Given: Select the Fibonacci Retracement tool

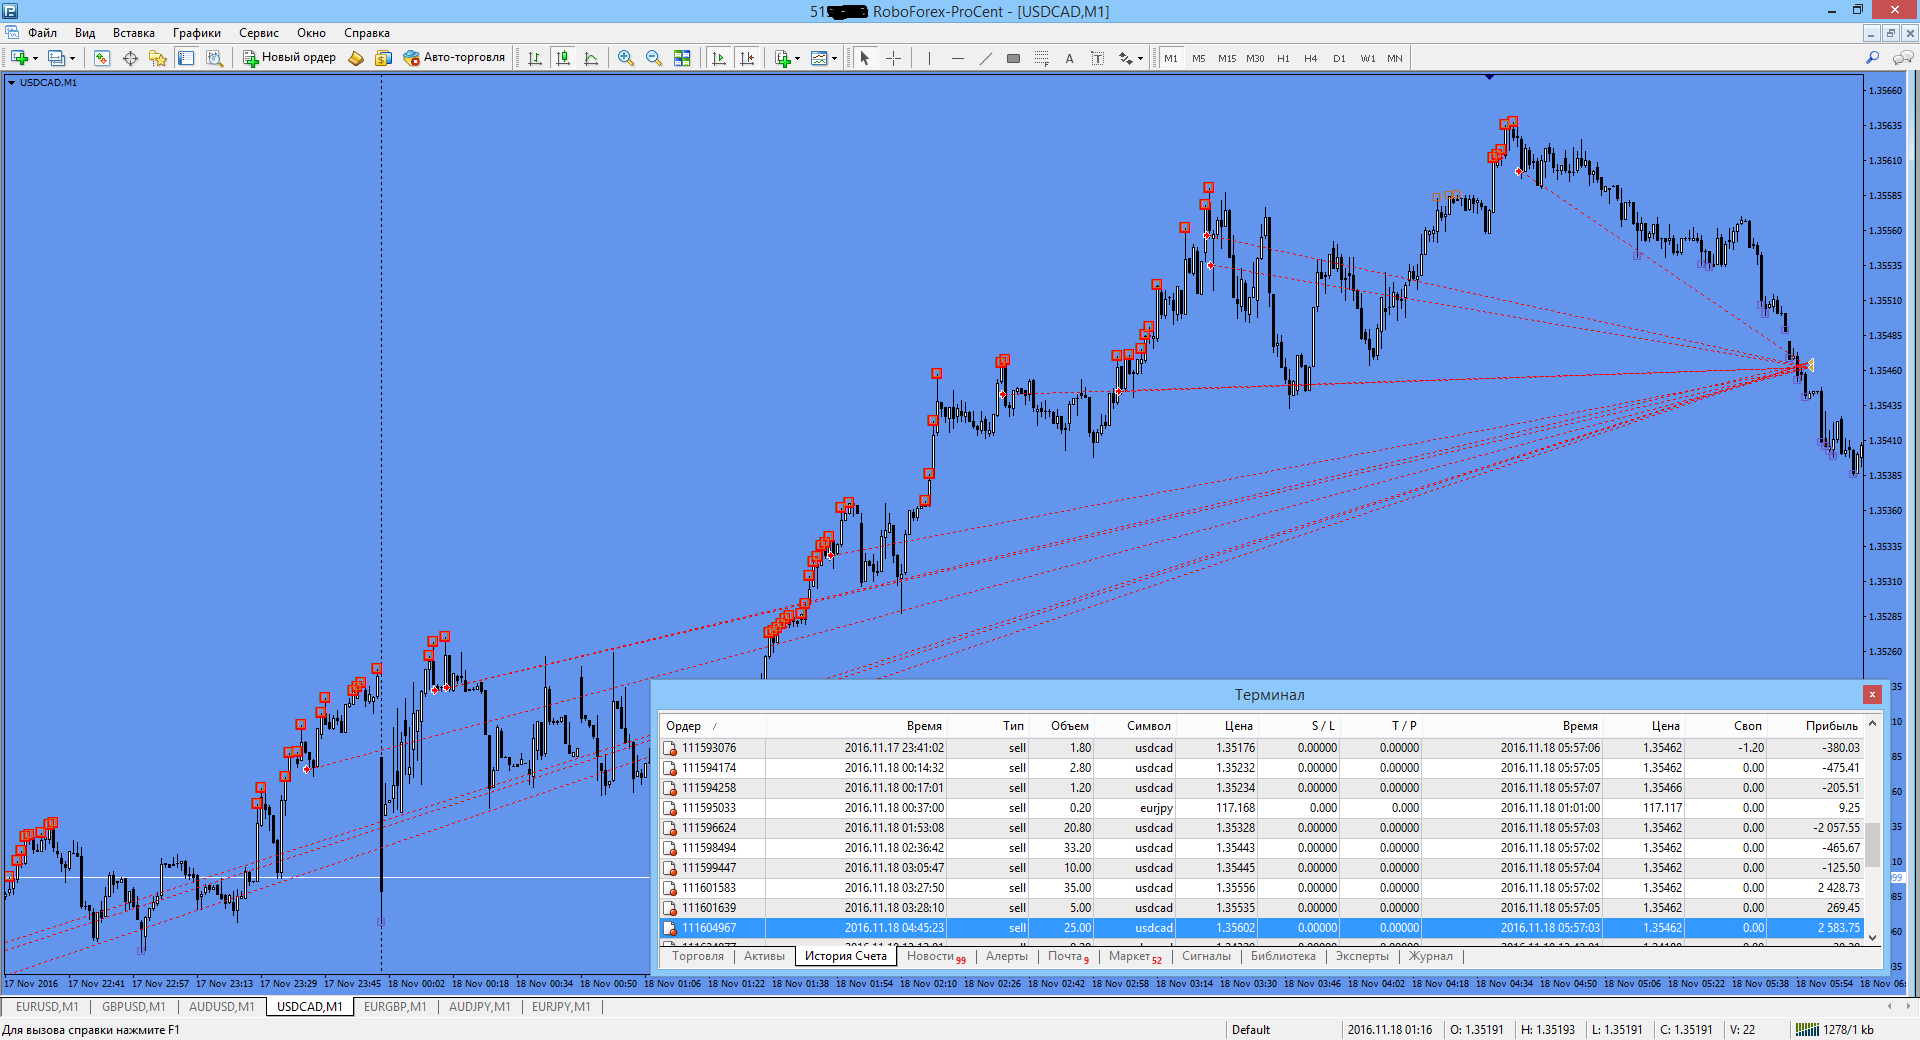Looking at the screenshot, I should point(1041,58).
